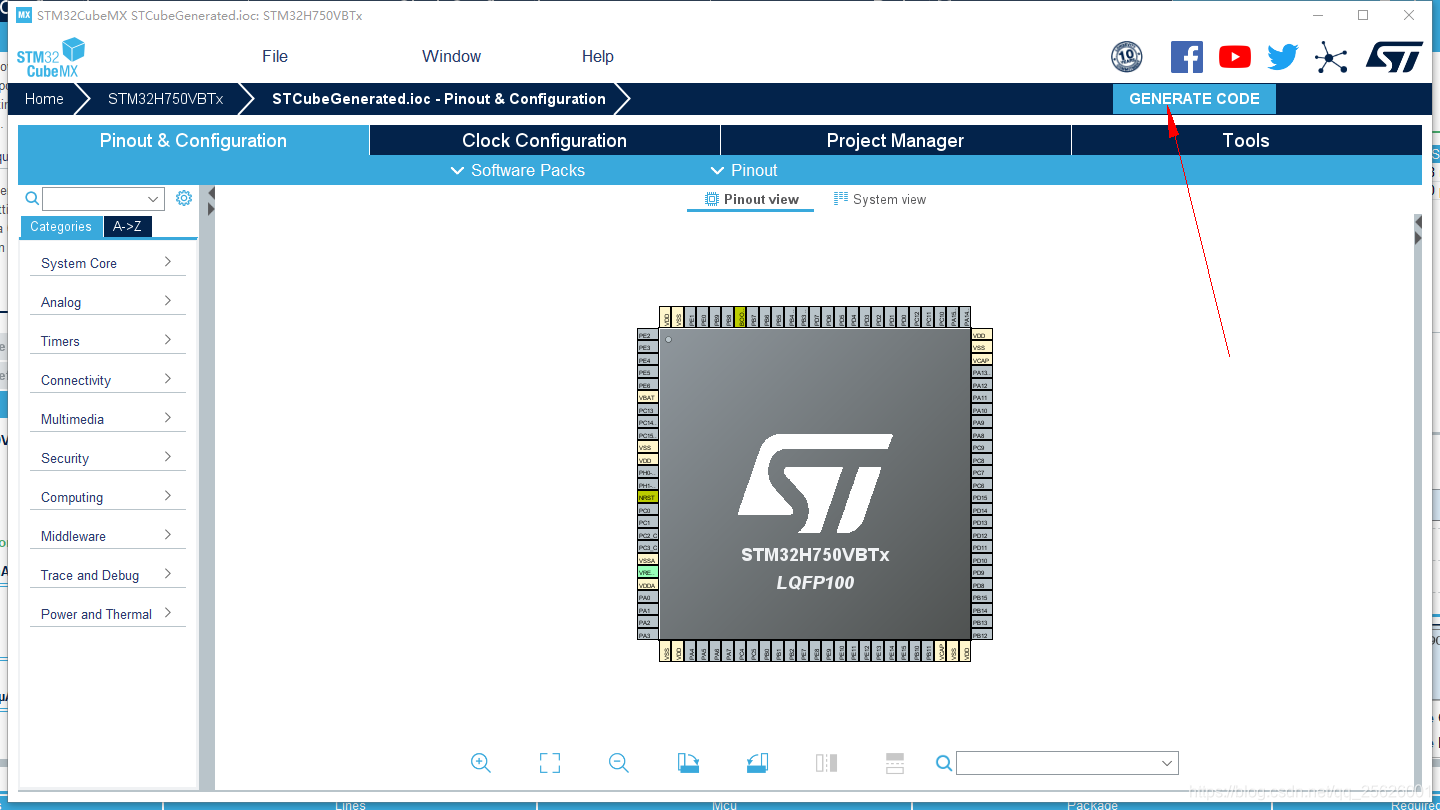The width and height of the screenshot is (1440, 810).
Task: Switch to the Categories tab
Action: [61, 227]
